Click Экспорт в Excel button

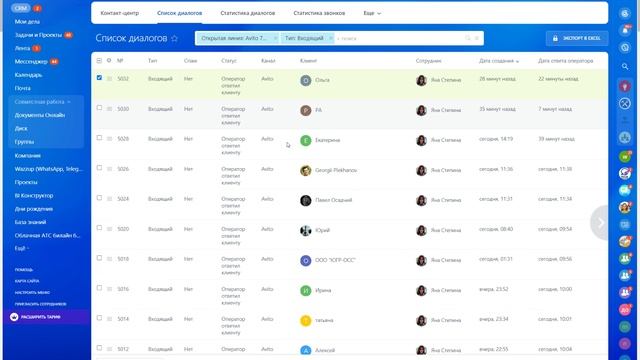click(x=577, y=38)
